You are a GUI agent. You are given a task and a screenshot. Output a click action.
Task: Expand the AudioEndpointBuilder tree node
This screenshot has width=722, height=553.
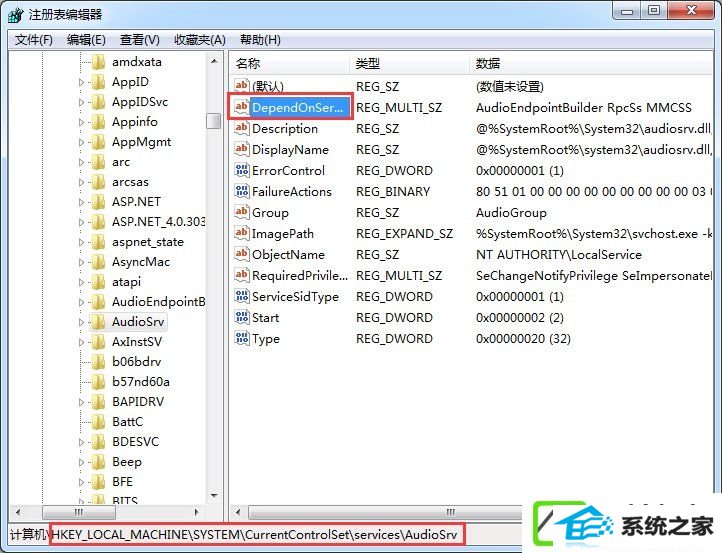(82, 303)
